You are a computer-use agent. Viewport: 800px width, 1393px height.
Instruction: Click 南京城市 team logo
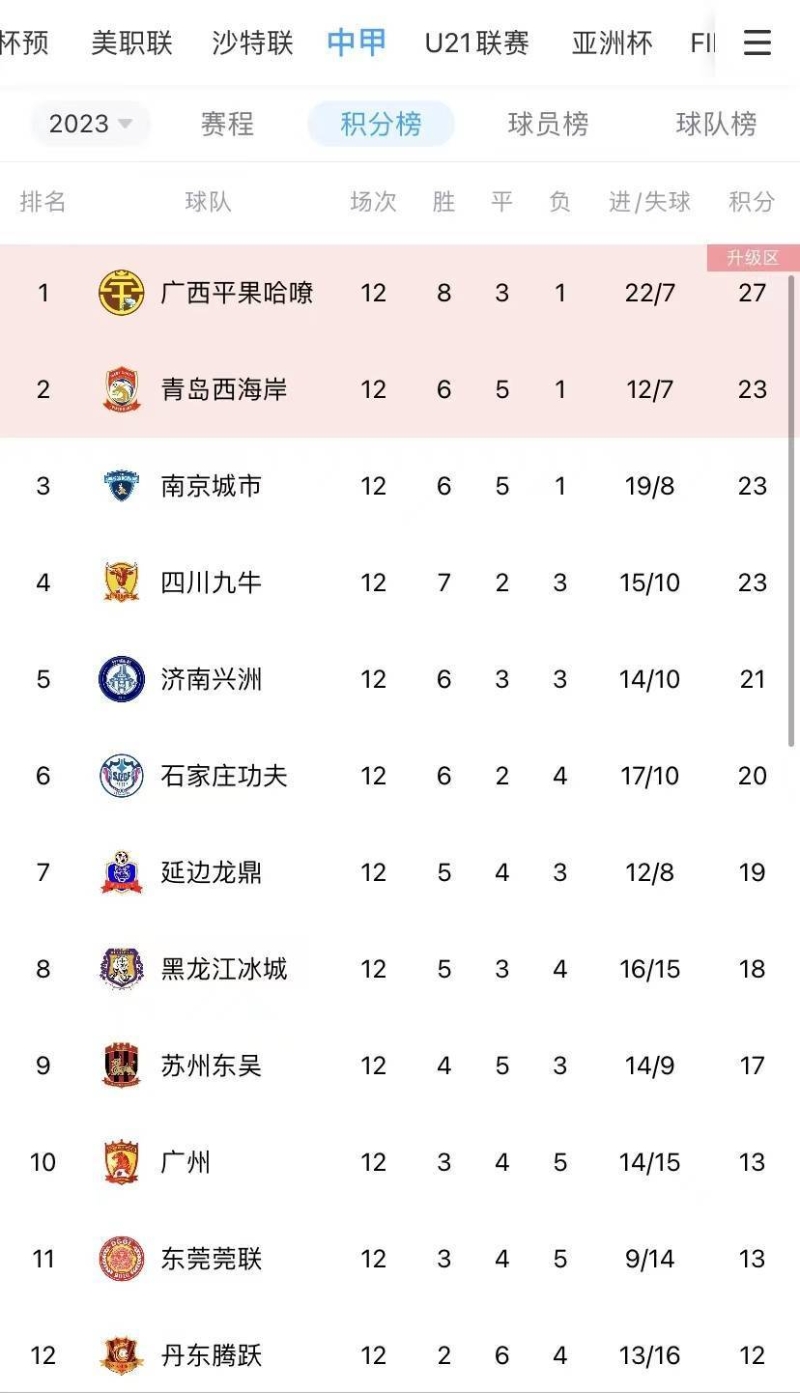click(x=121, y=486)
